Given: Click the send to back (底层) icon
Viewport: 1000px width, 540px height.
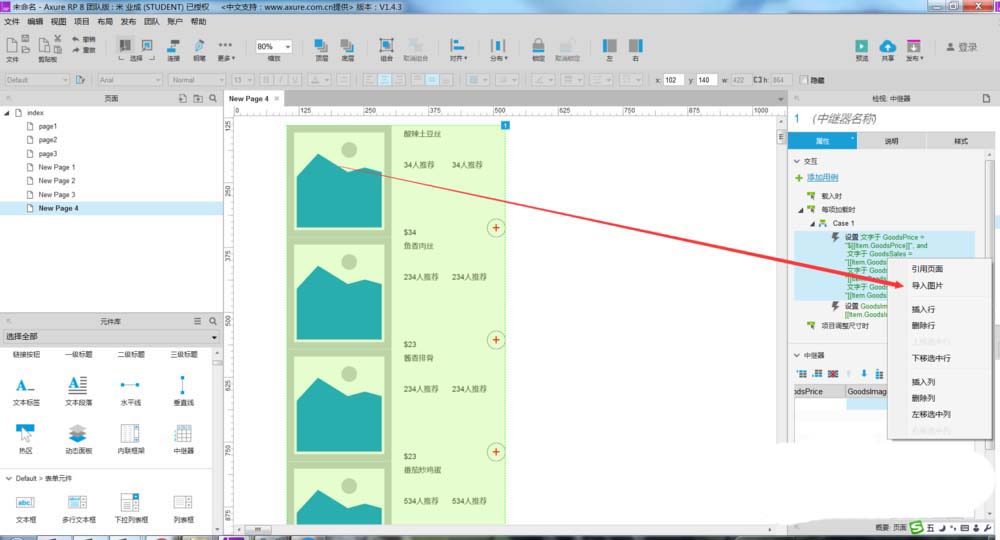Looking at the screenshot, I should pos(347,45).
